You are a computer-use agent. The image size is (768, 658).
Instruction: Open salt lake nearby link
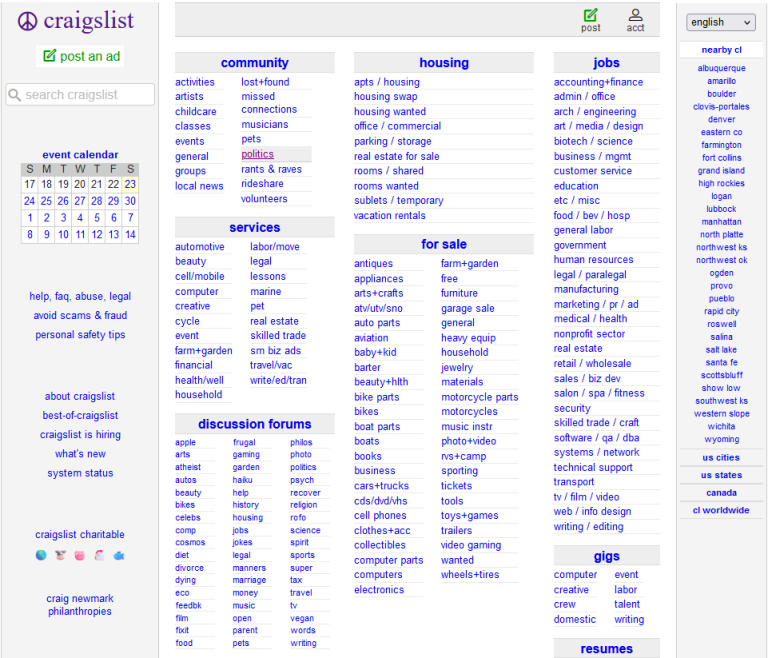[x=721, y=350]
